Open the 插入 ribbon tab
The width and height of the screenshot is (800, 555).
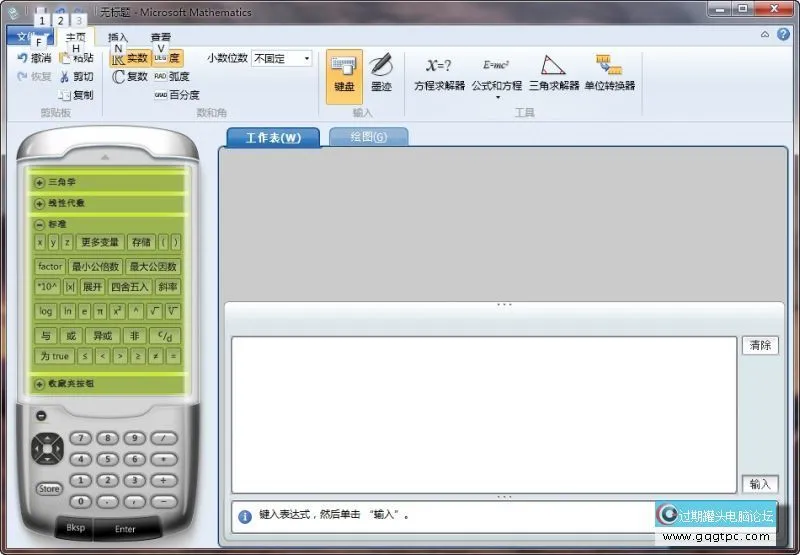pos(118,37)
